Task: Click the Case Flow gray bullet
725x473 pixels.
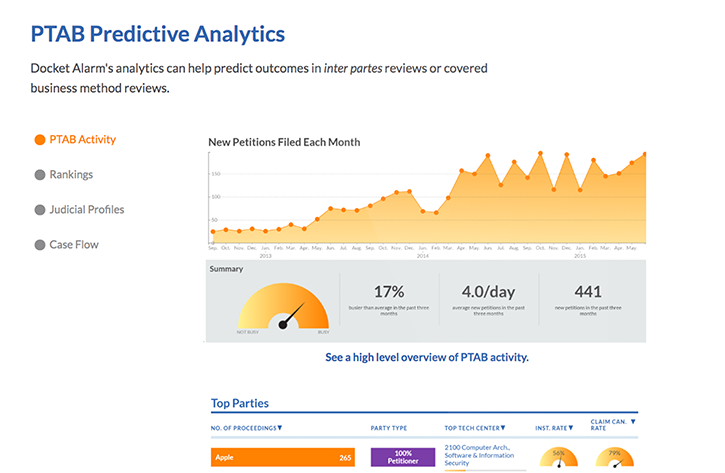Action: tap(40, 245)
